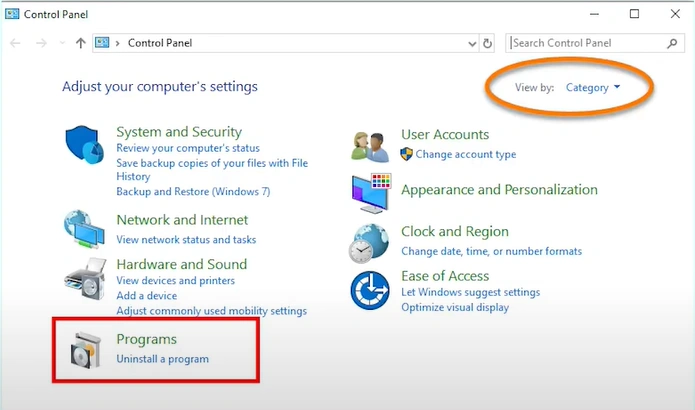
Task: Click the forward navigation arrow
Action: [x=41, y=43]
